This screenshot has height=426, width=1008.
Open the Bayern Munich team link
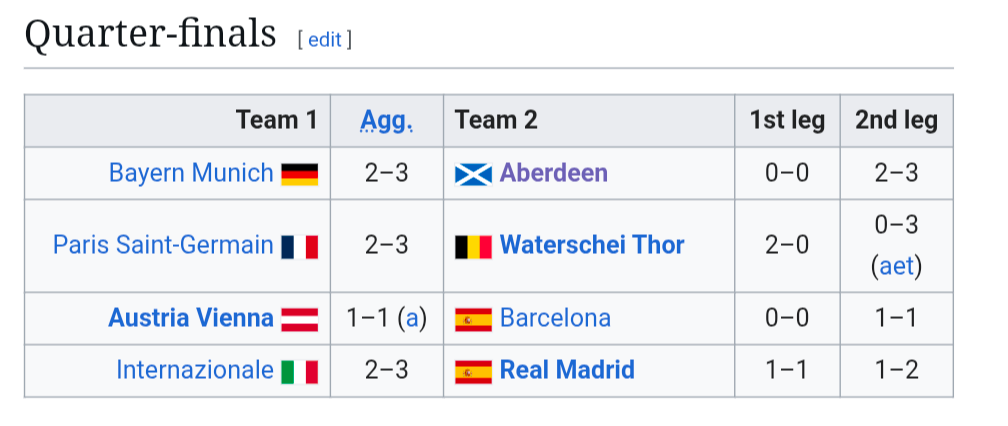[190, 173]
